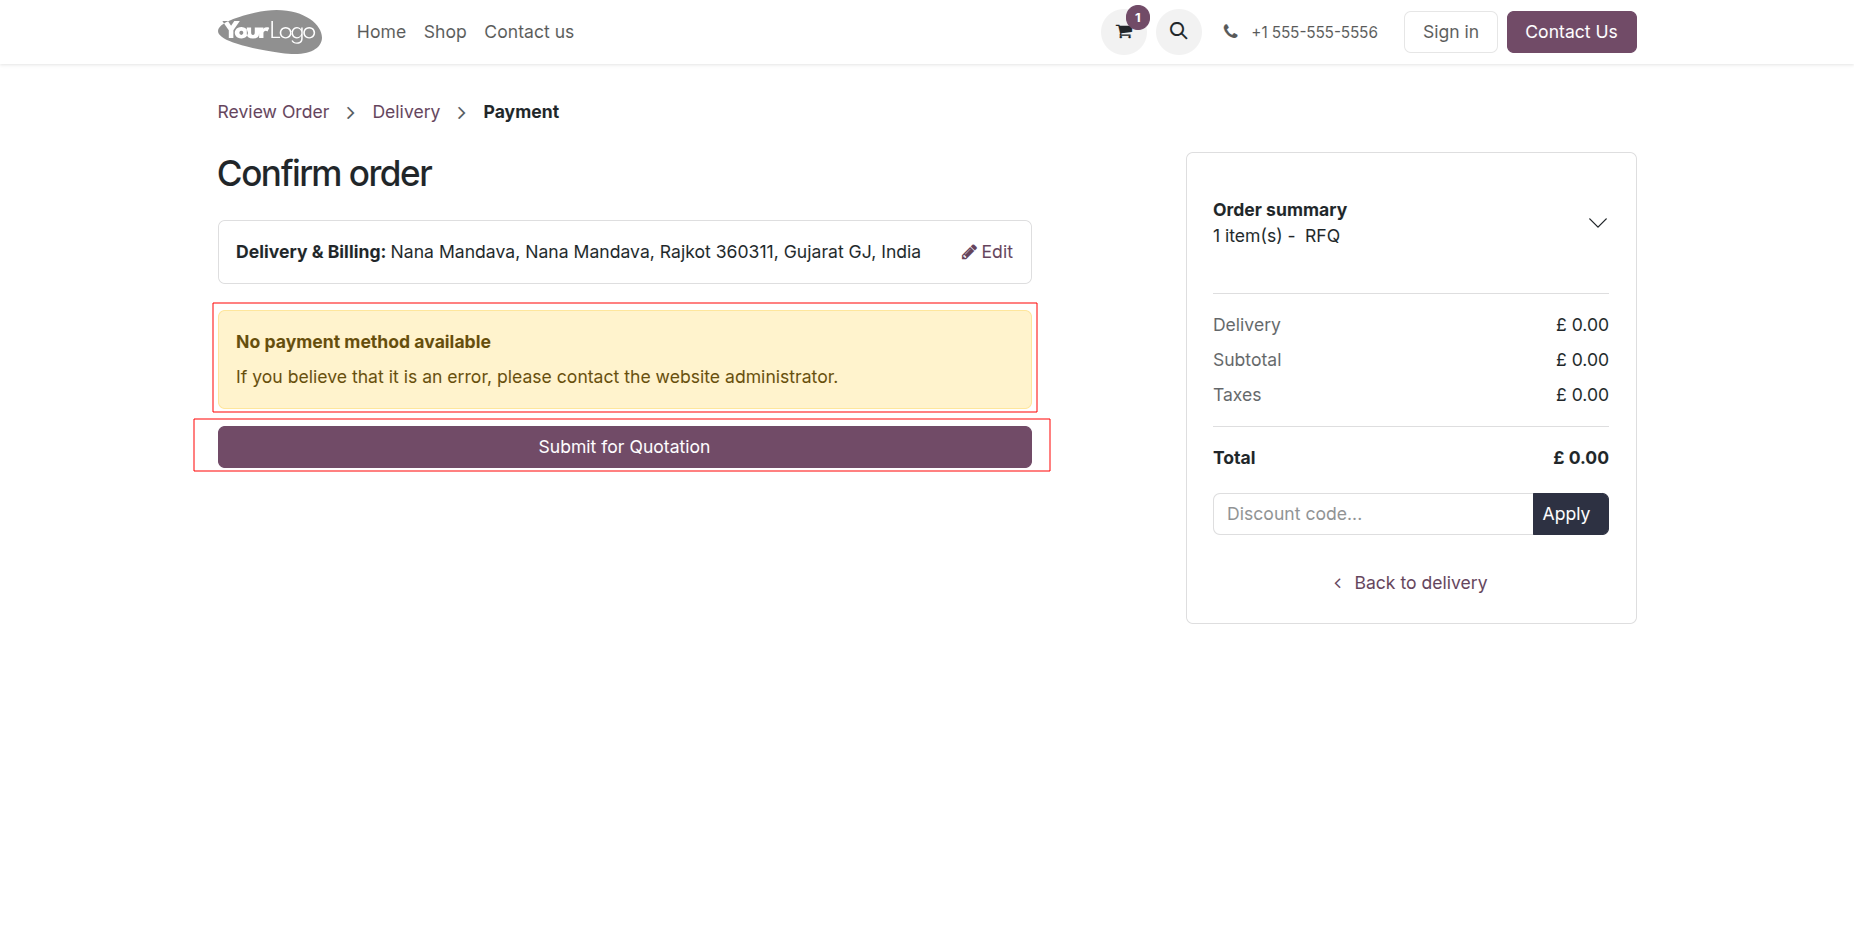1854x927 pixels.
Task: Focus the Discount code input field
Action: tap(1372, 514)
